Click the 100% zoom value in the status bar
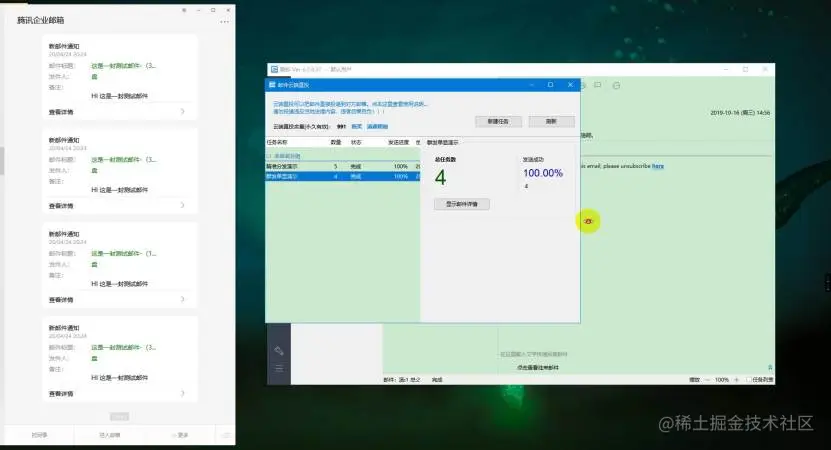The width and height of the screenshot is (831, 450). pyautogui.click(x=722, y=380)
